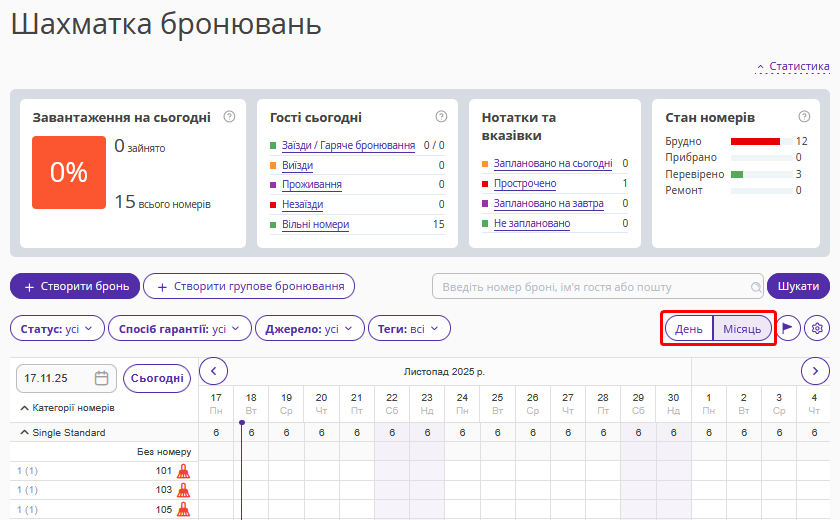This screenshot has width=840, height=520.
Task: Click the booking search input field
Action: [597, 287]
